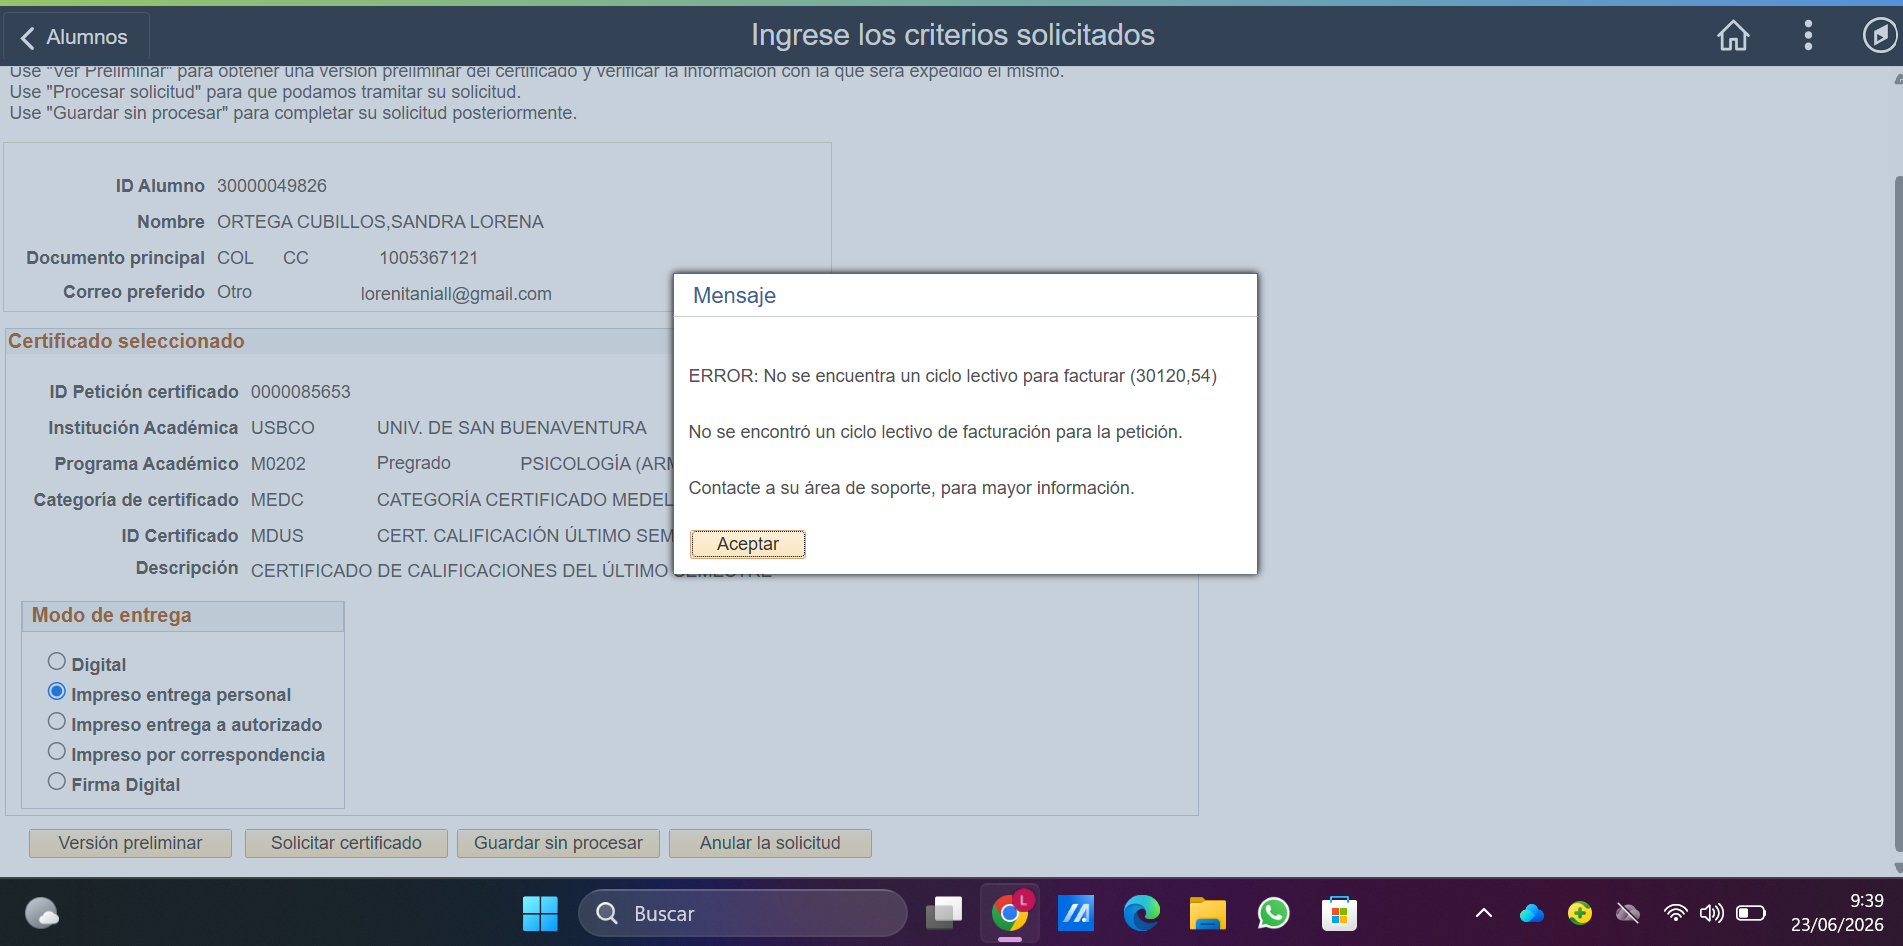Click the Versión preliminar button
Screen dimensions: 1903x946
point(130,843)
